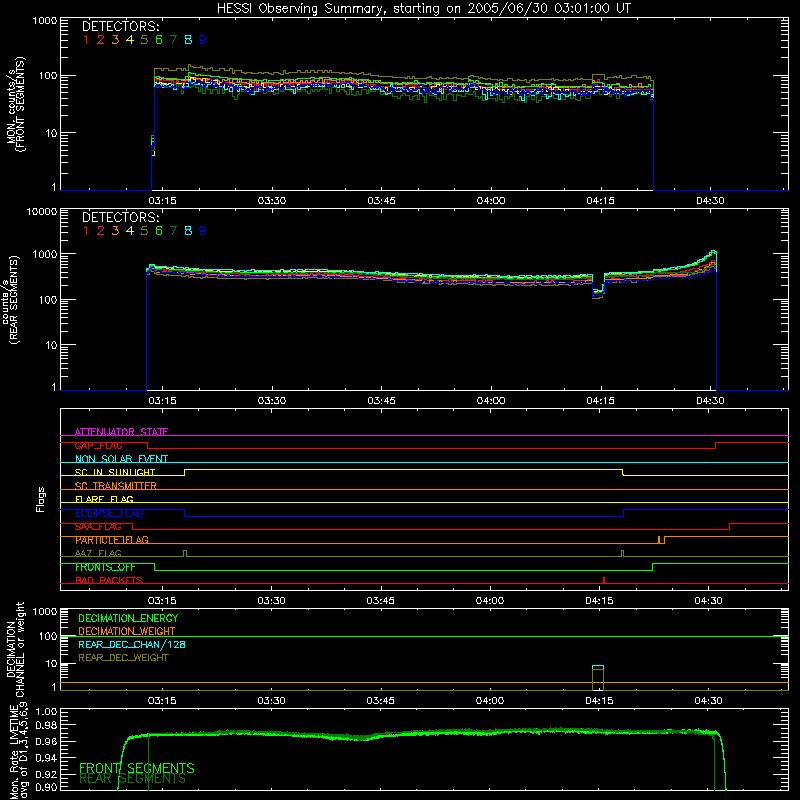800x800 pixels.
Task: Select blue detector 9 in front segments legend
Action: pyautogui.click(x=203, y=40)
